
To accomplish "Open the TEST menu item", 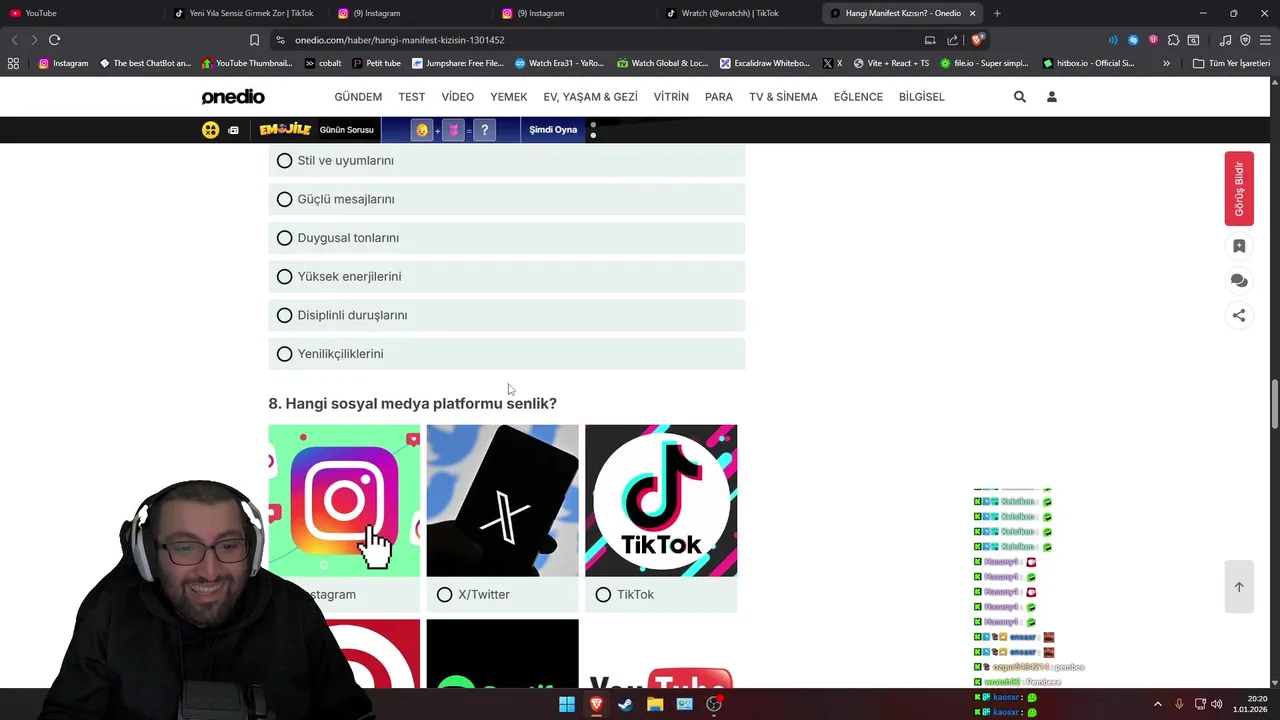I will pyautogui.click(x=412, y=97).
